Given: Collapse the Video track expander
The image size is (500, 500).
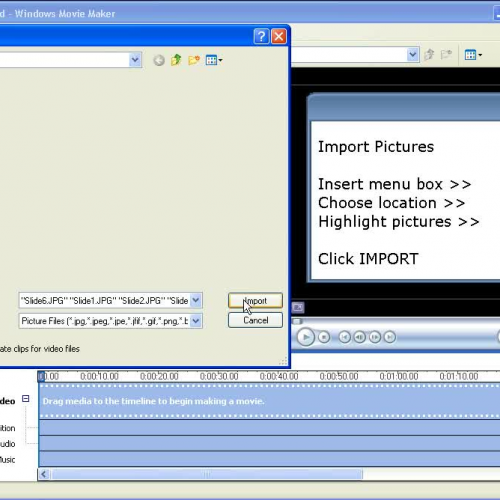Looking at the screenshot, I should point(26,398).
